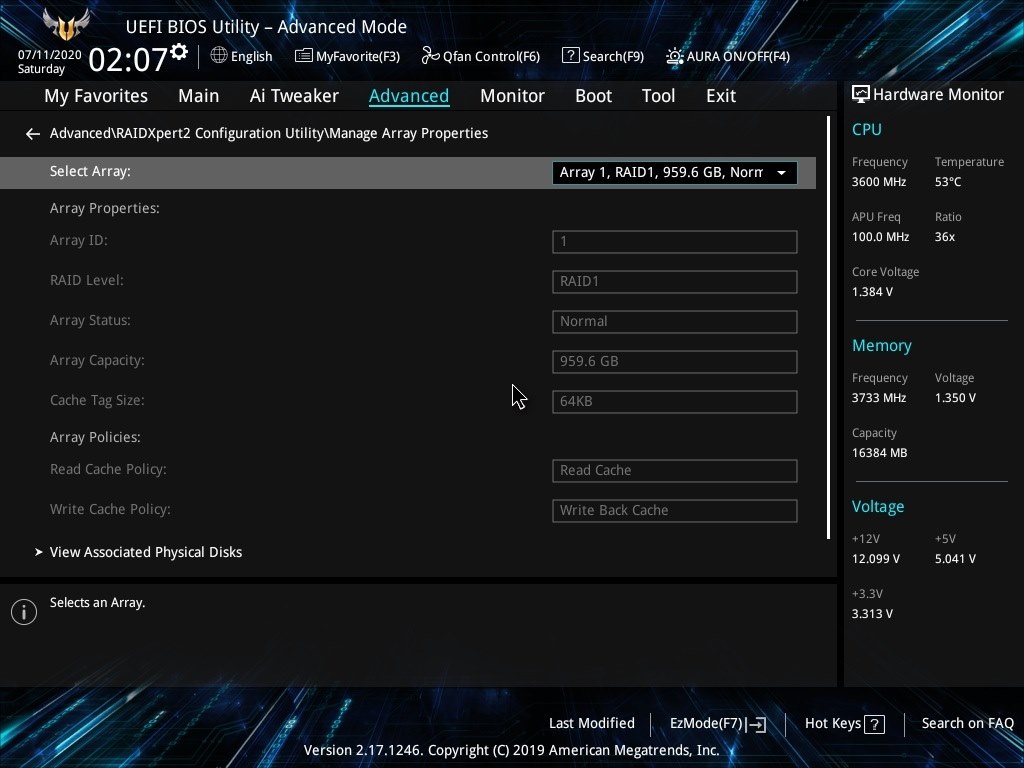The height and width of the screenshot is (768, 1024).
Task: Click the date 07/11/2020
Action: tap(50, 55)
